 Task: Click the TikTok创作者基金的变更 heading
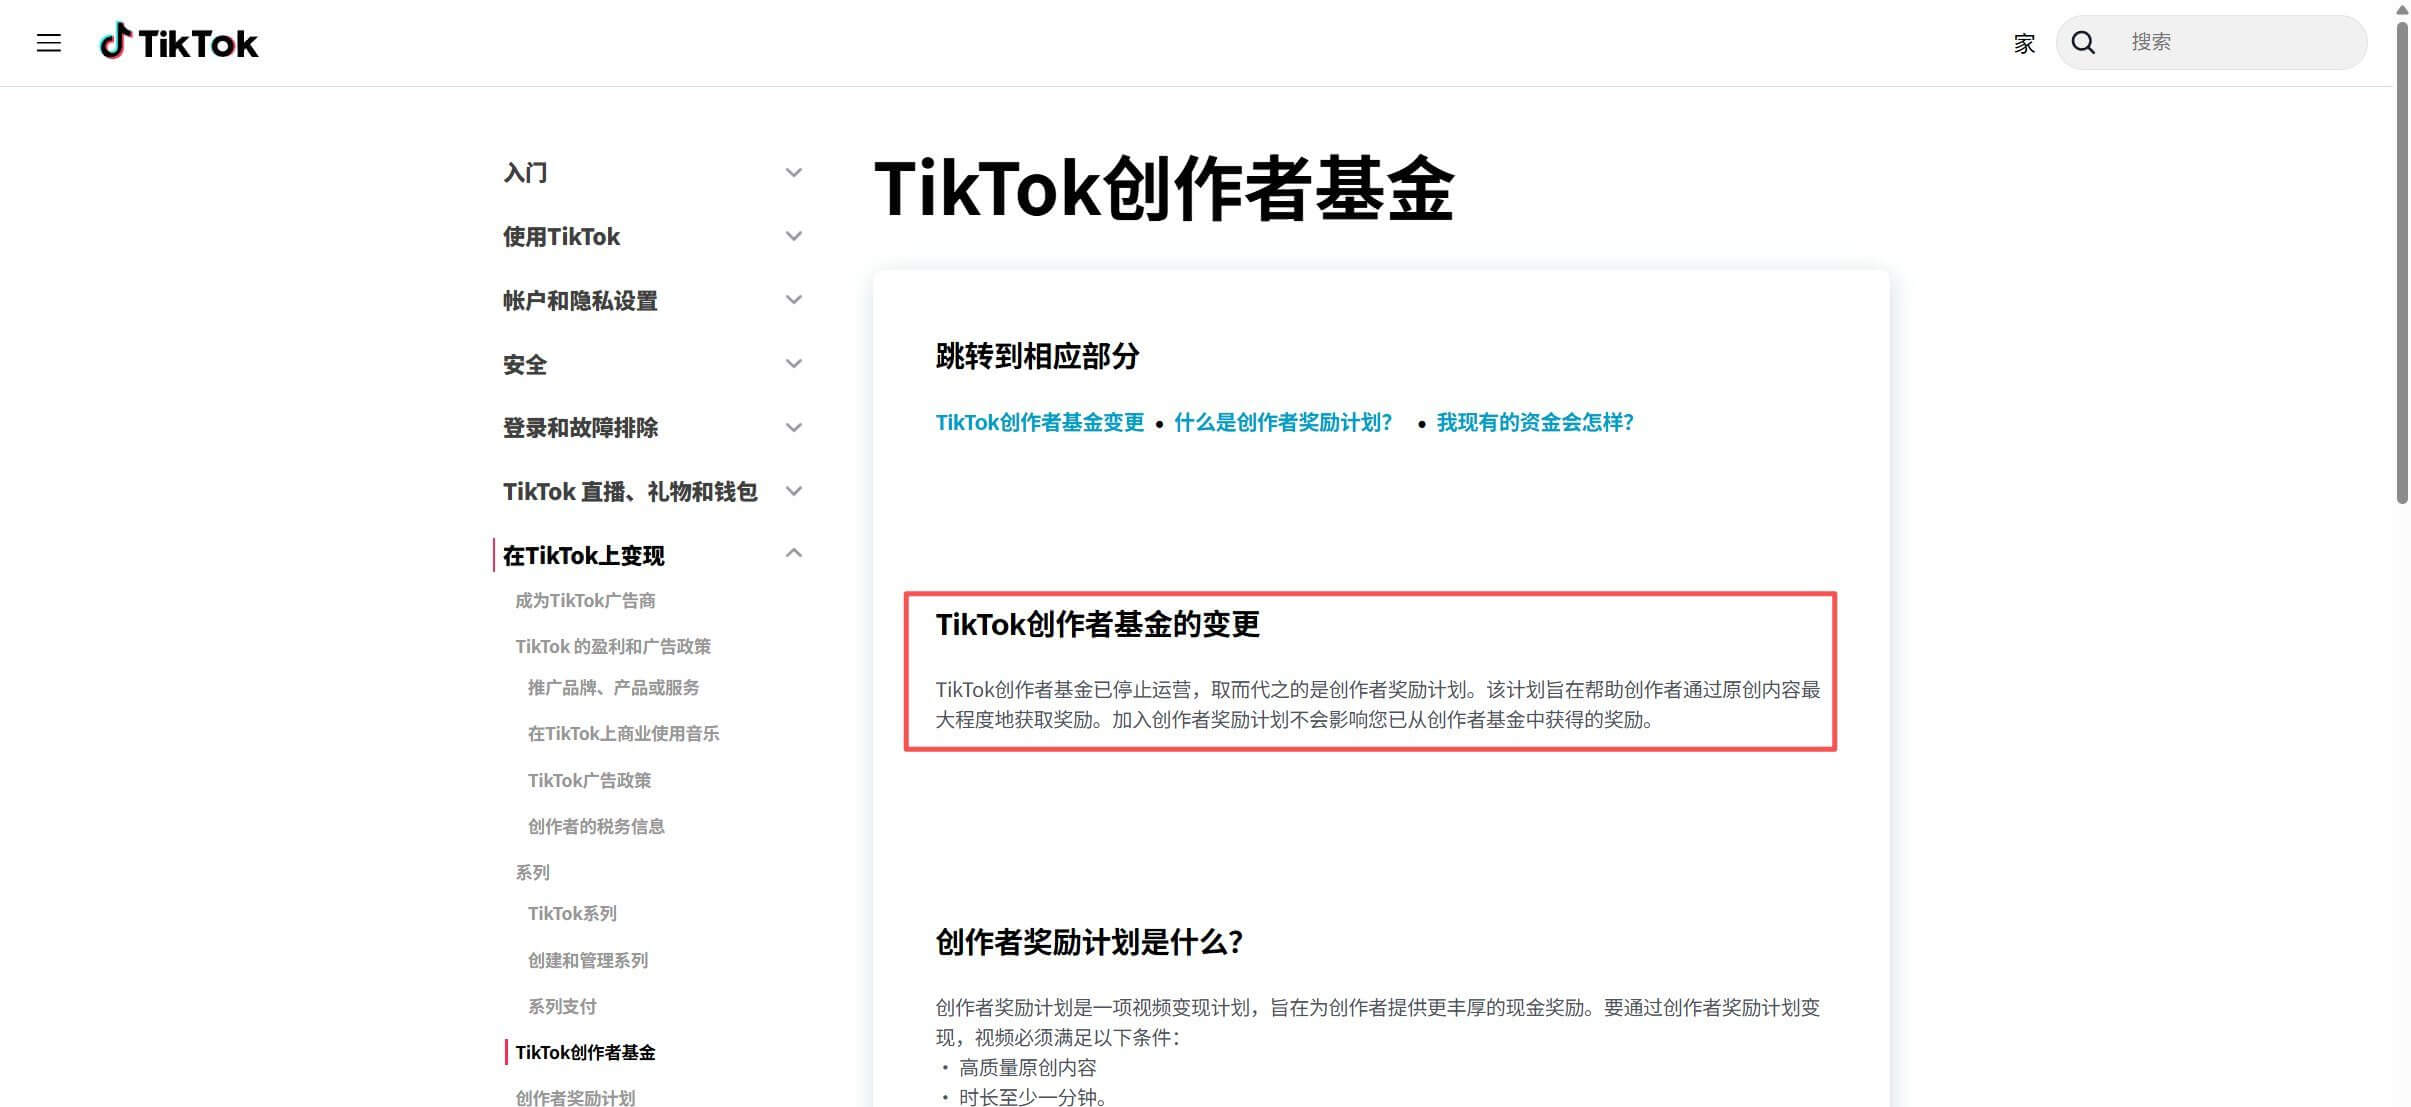(1097, 625)
